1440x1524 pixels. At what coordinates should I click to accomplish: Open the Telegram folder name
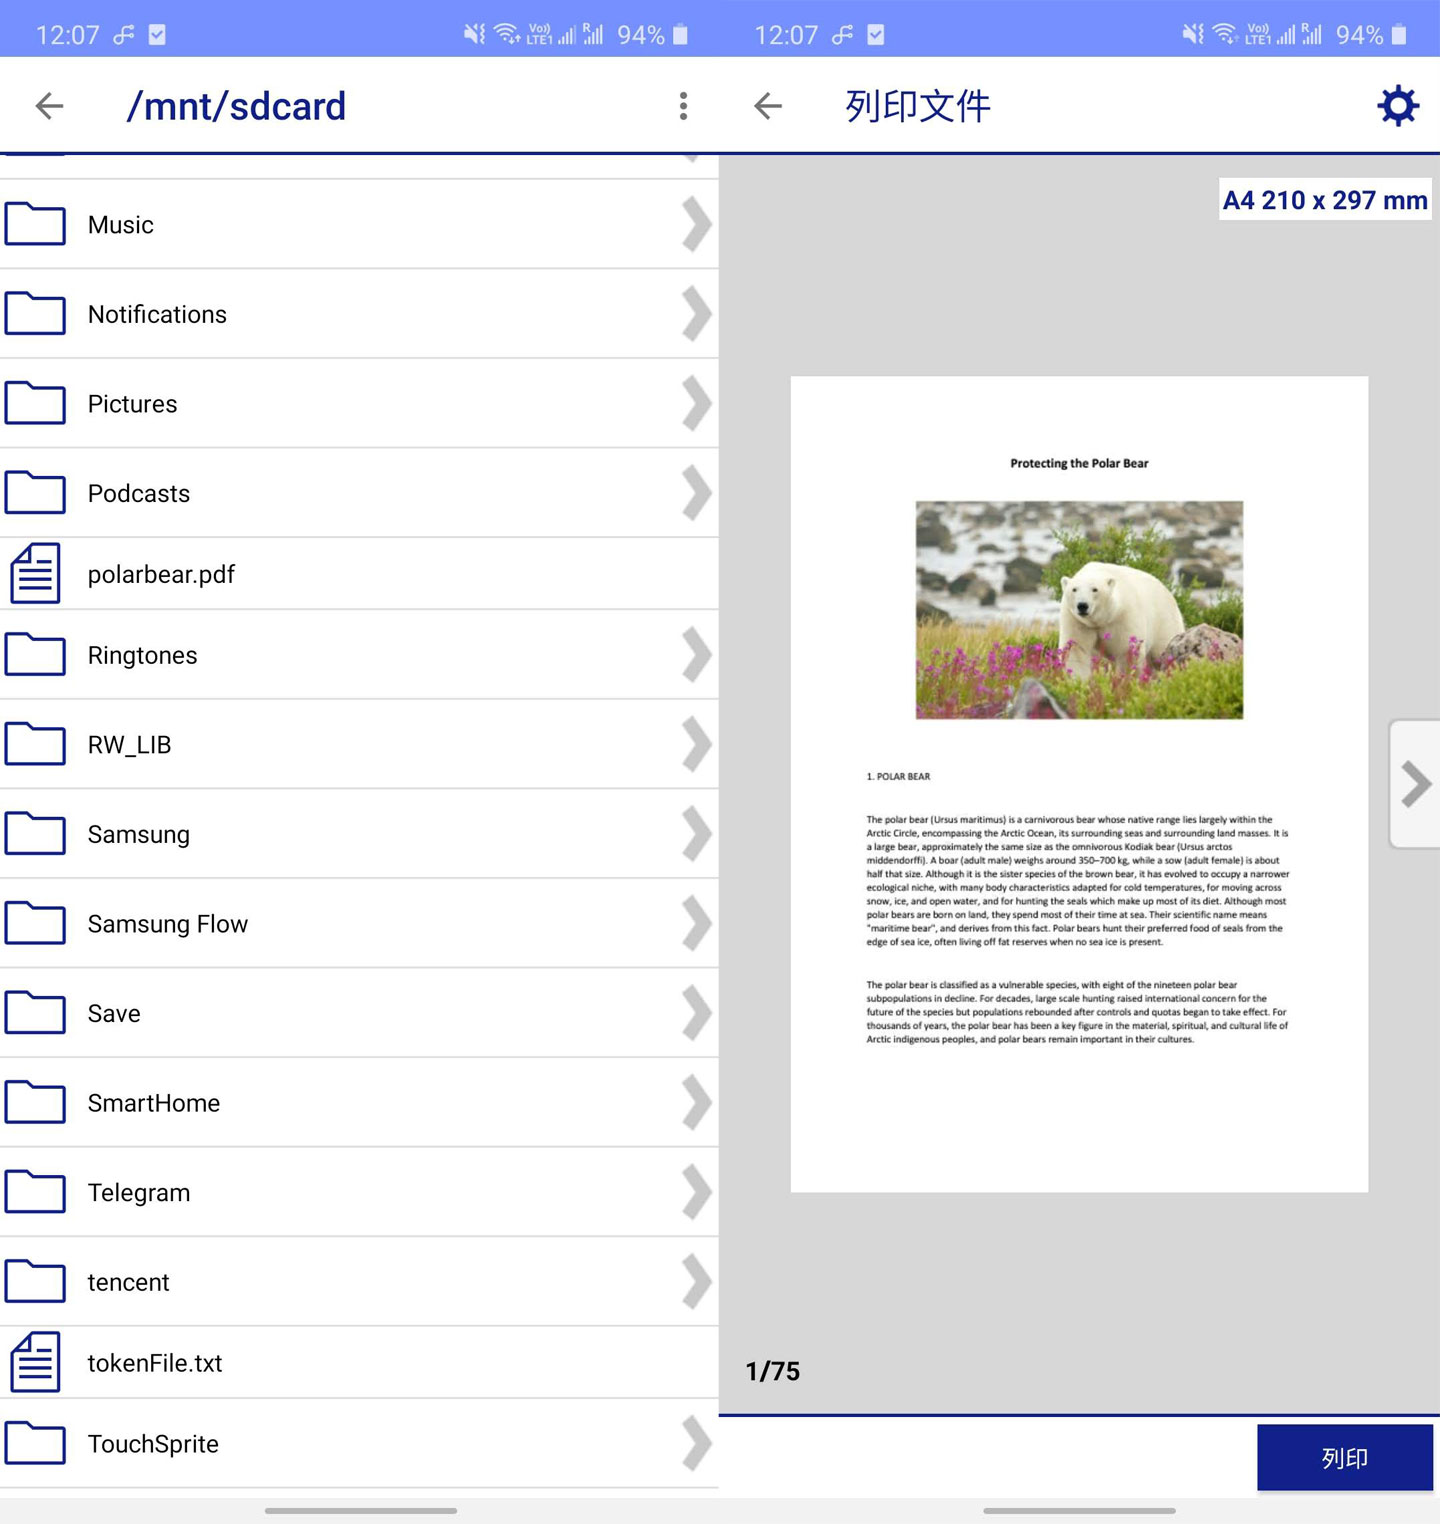pos(139,1192)
